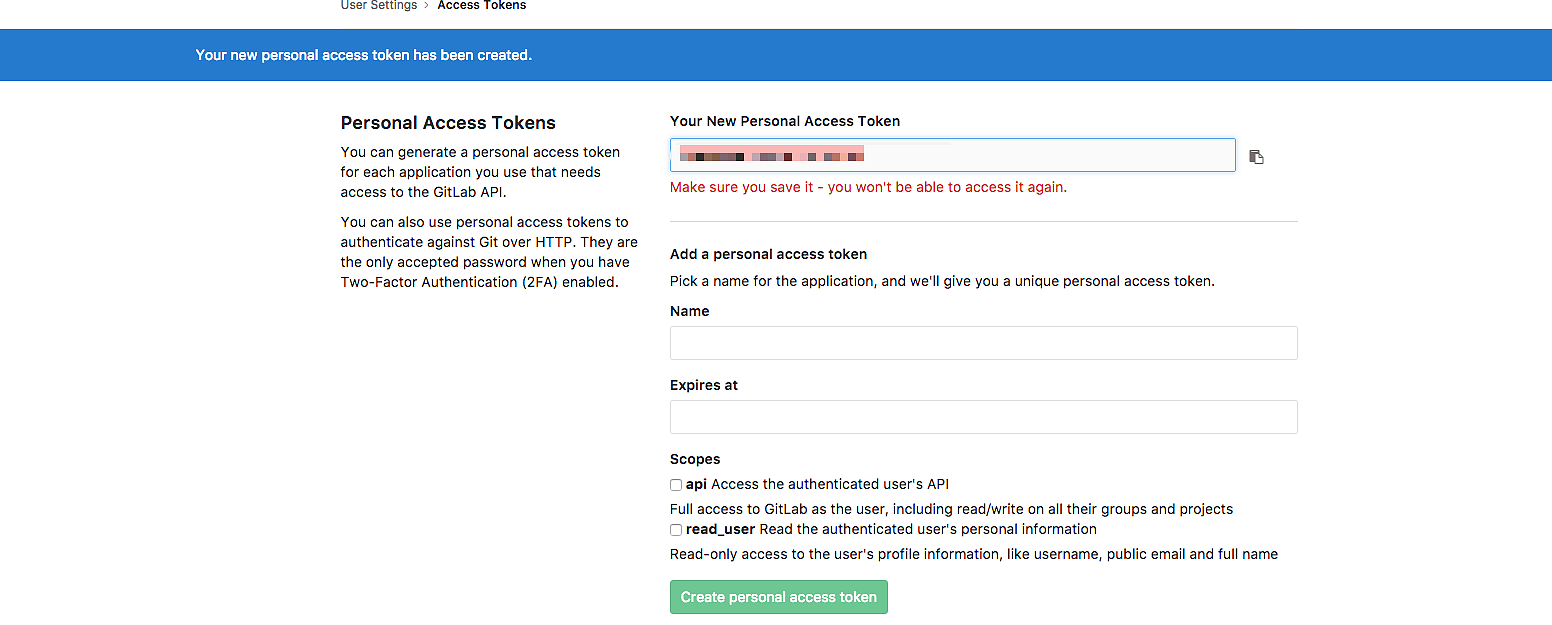Go to User Settings via breadcrumb
Screen dimensions: 1552x625
pyautogui.click(x=379, y=6)
